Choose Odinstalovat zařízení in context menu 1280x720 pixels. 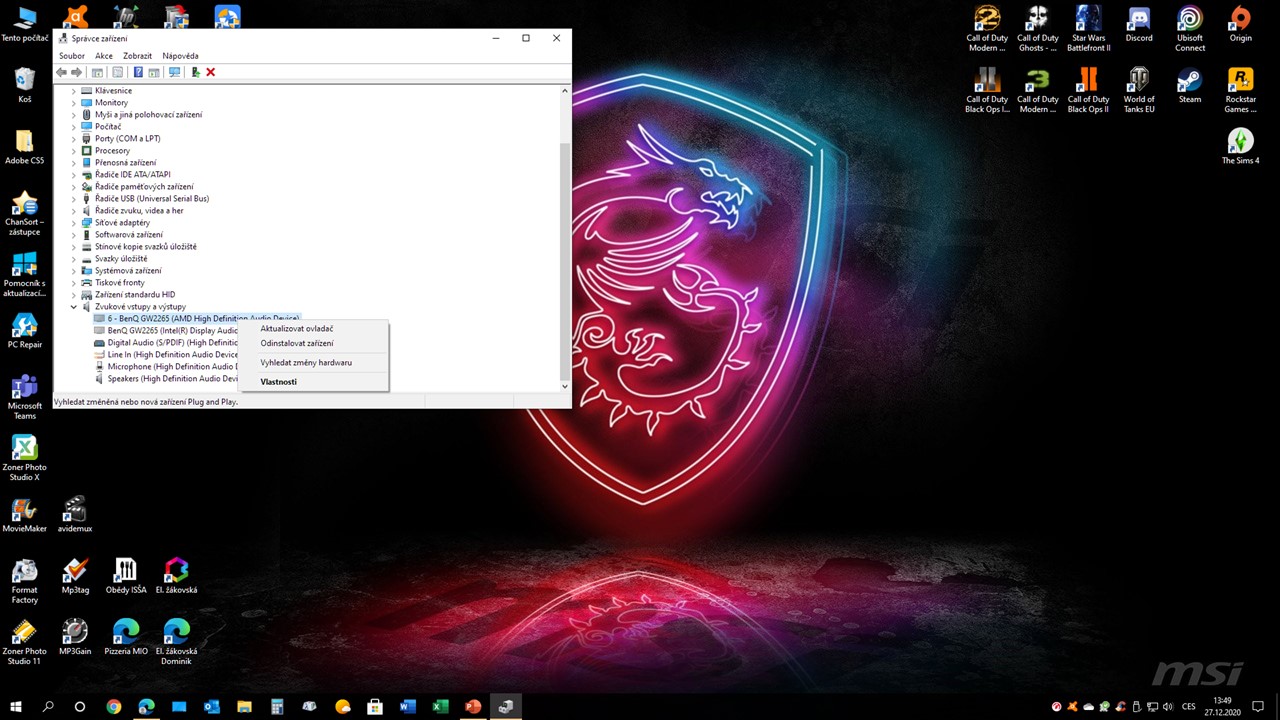coord(297,343)
